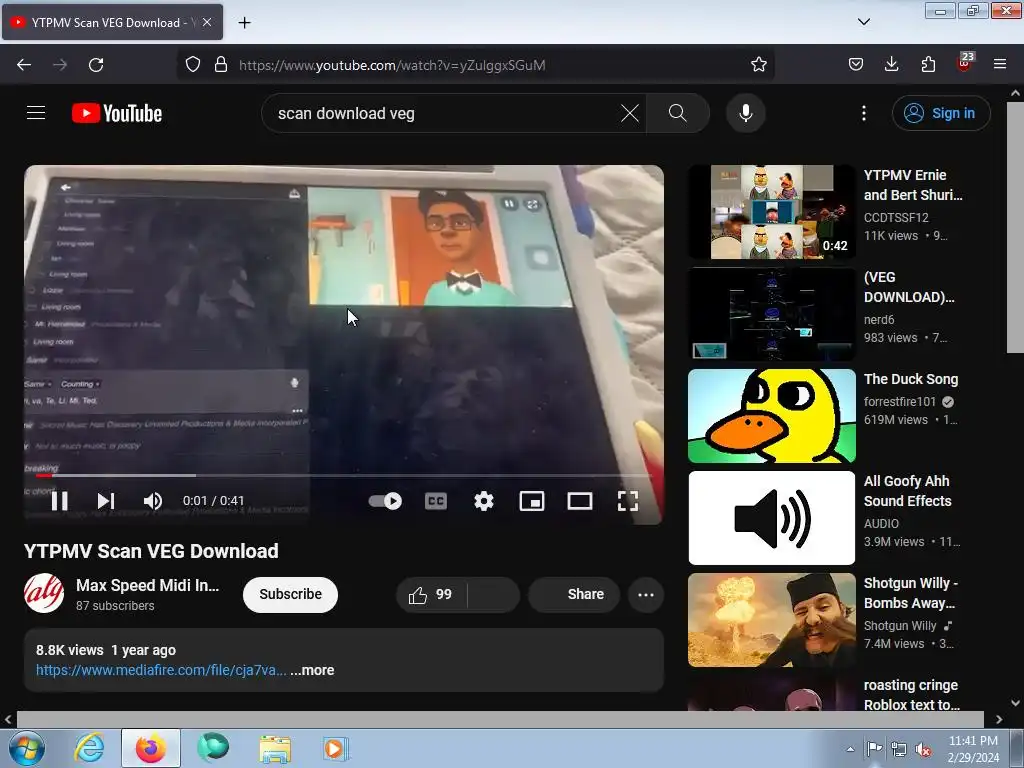The height and width of the screenshot is (768, 1024).
Task: Open YTPMV Ernie and Bert thumbnail
Action: click(x=771, y=212)
